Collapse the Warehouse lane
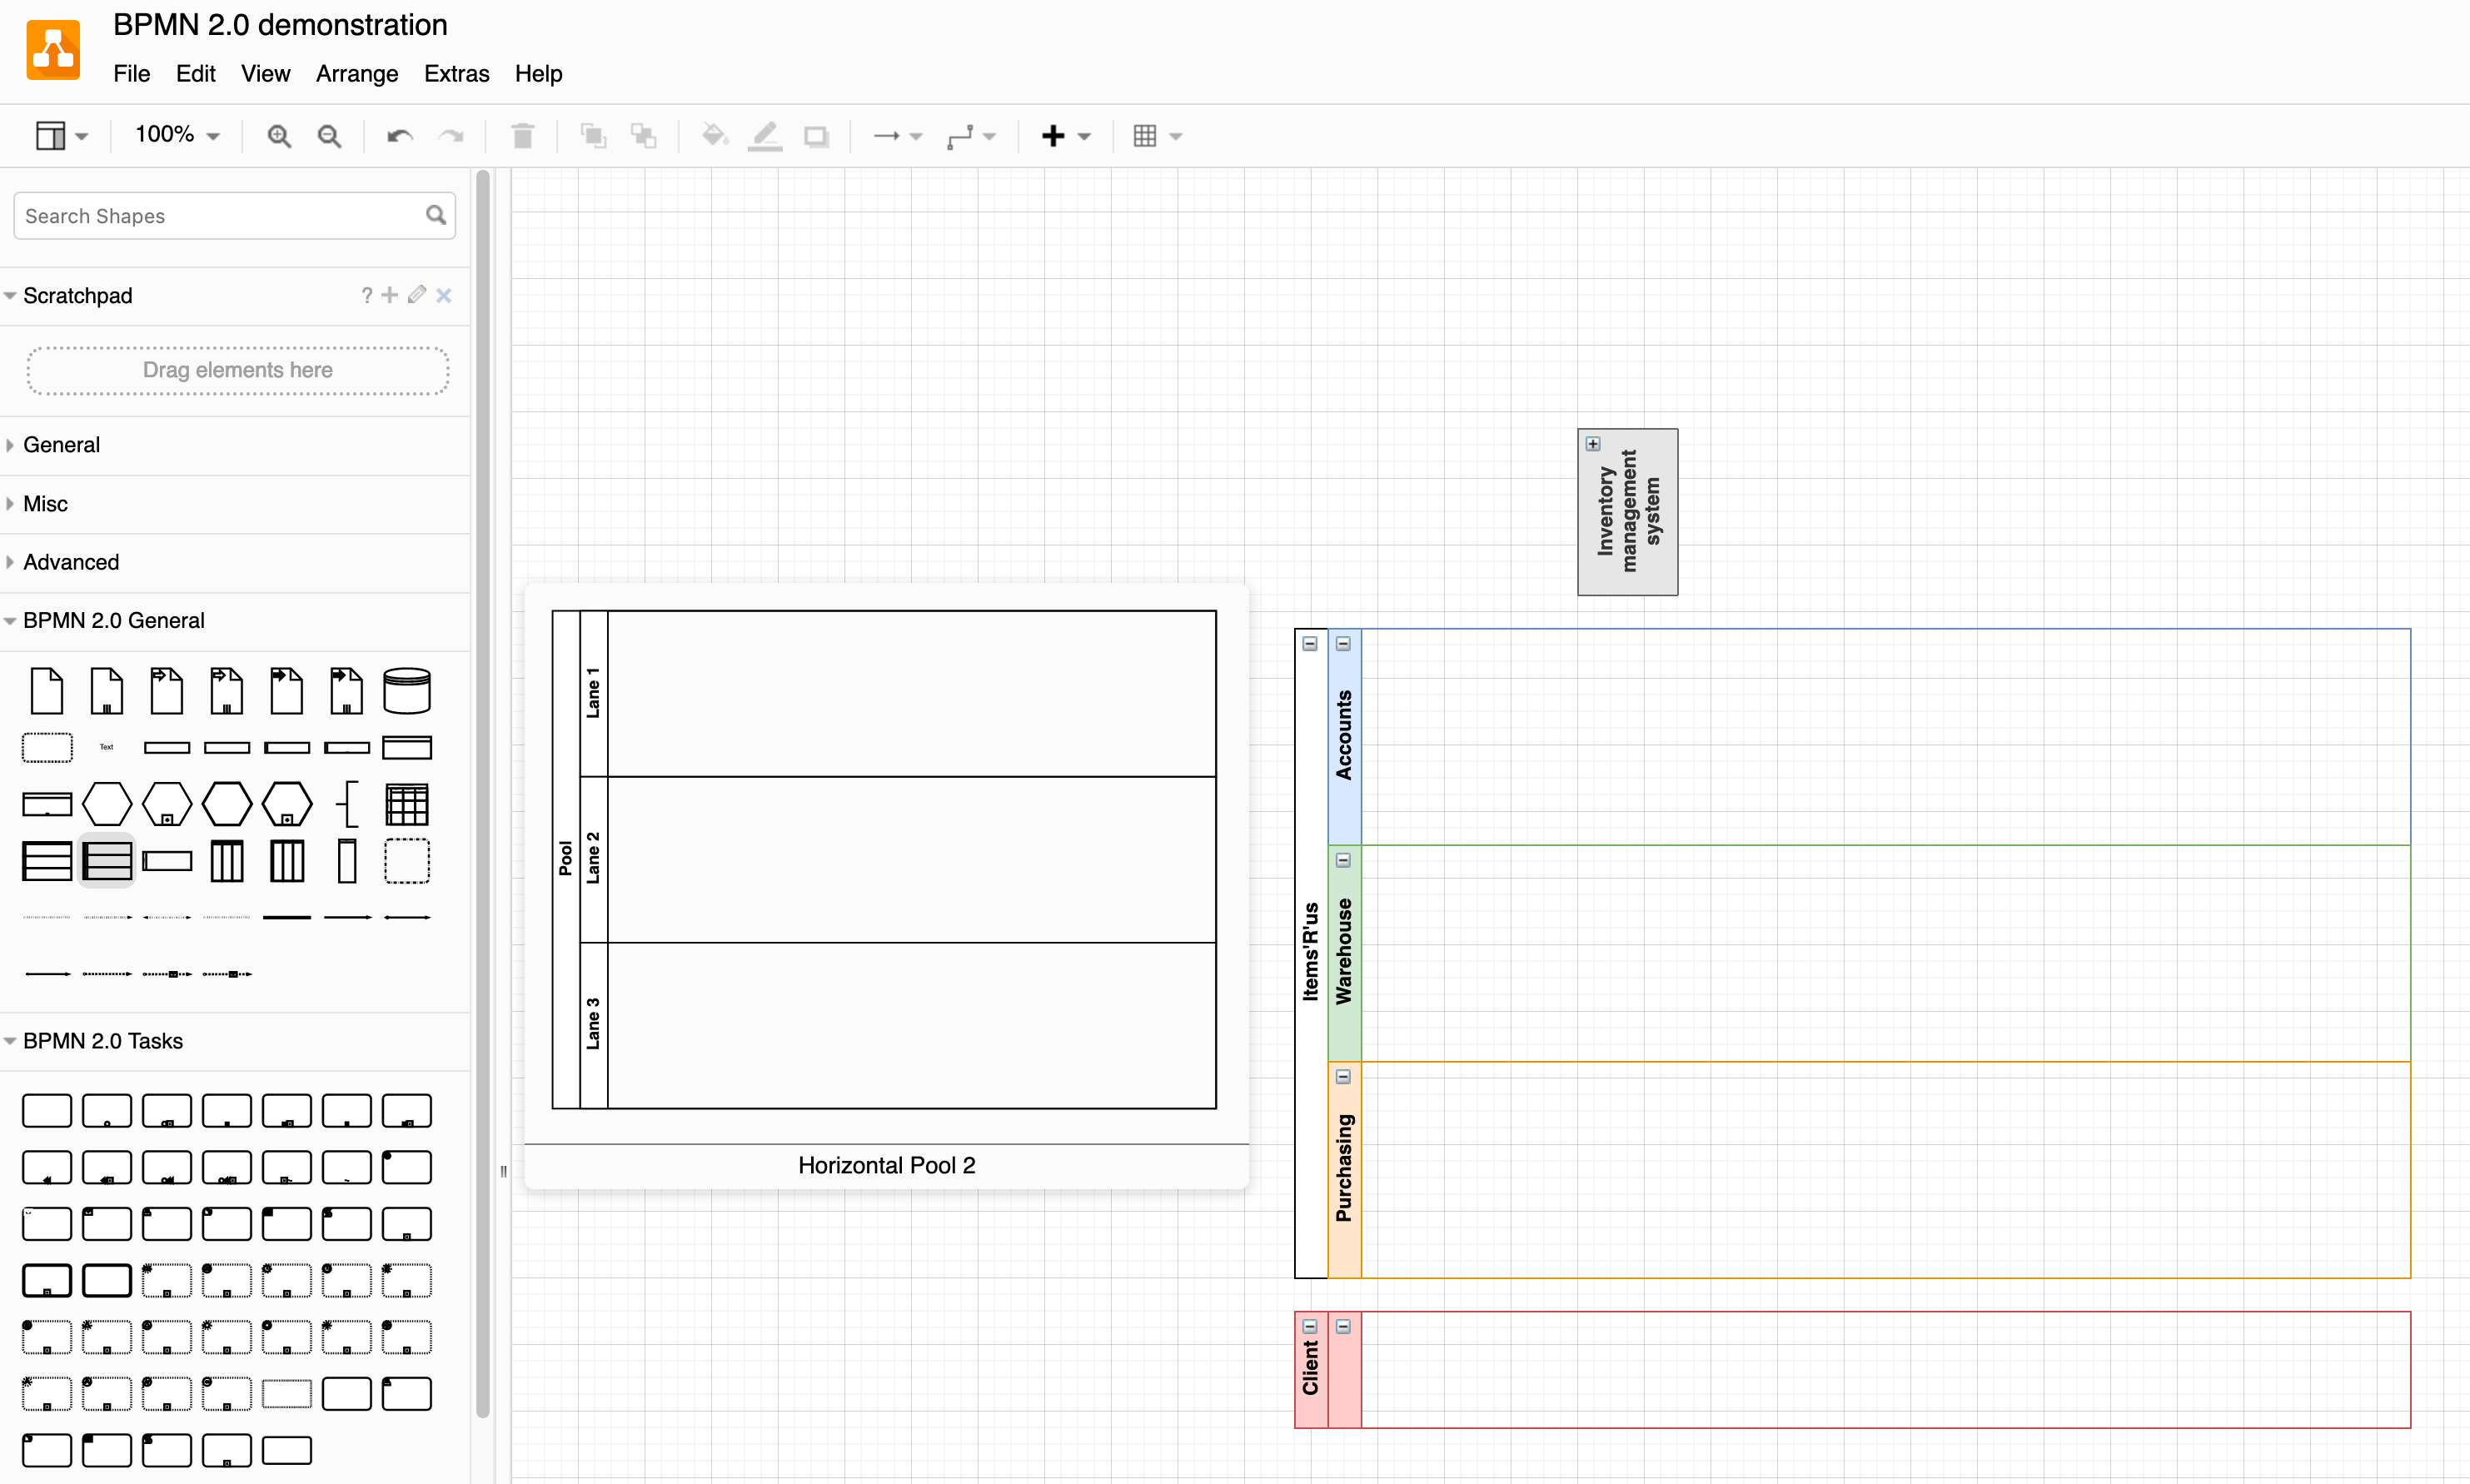2470x1484 pixels. point(1344,860)
